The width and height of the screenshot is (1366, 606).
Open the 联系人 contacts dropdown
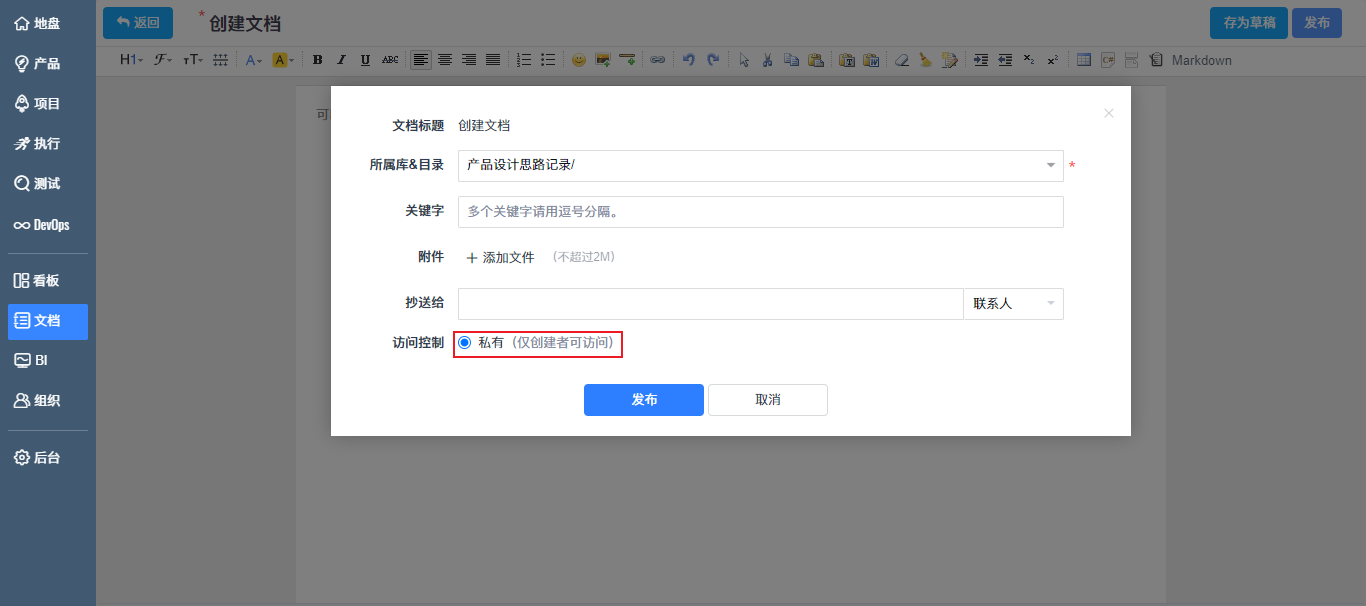click(x=1013, y=303)
